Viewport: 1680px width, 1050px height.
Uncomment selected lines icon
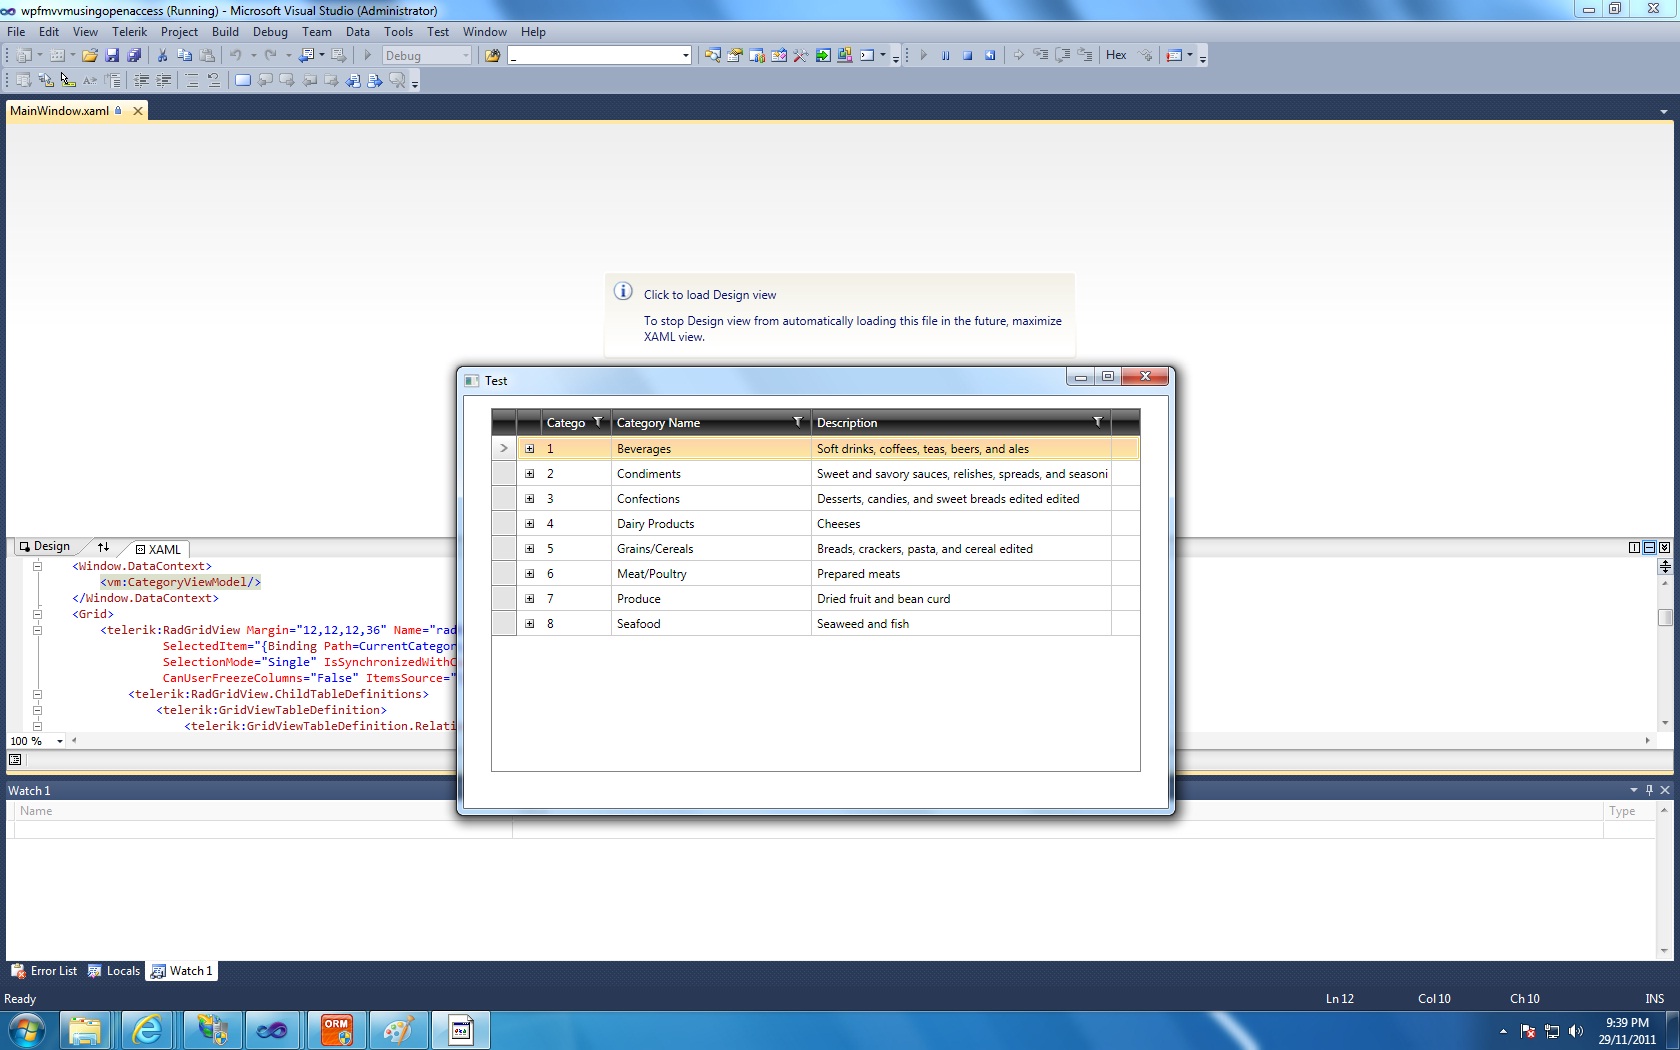[x=214, y=81]
